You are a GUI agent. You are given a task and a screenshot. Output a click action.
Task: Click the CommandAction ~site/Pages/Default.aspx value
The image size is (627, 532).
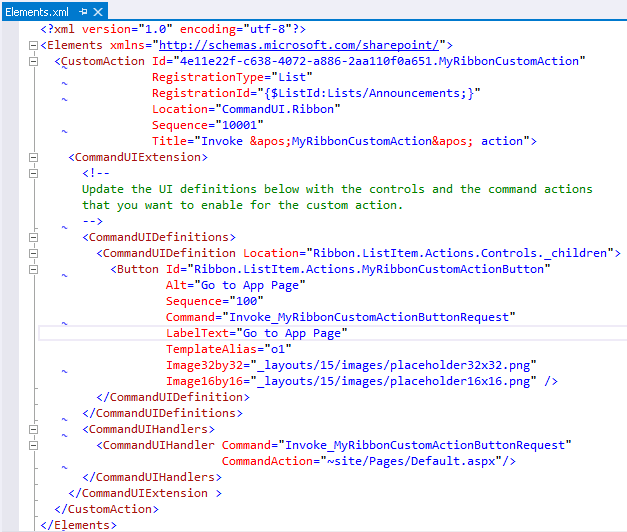[x=411, y=461]
